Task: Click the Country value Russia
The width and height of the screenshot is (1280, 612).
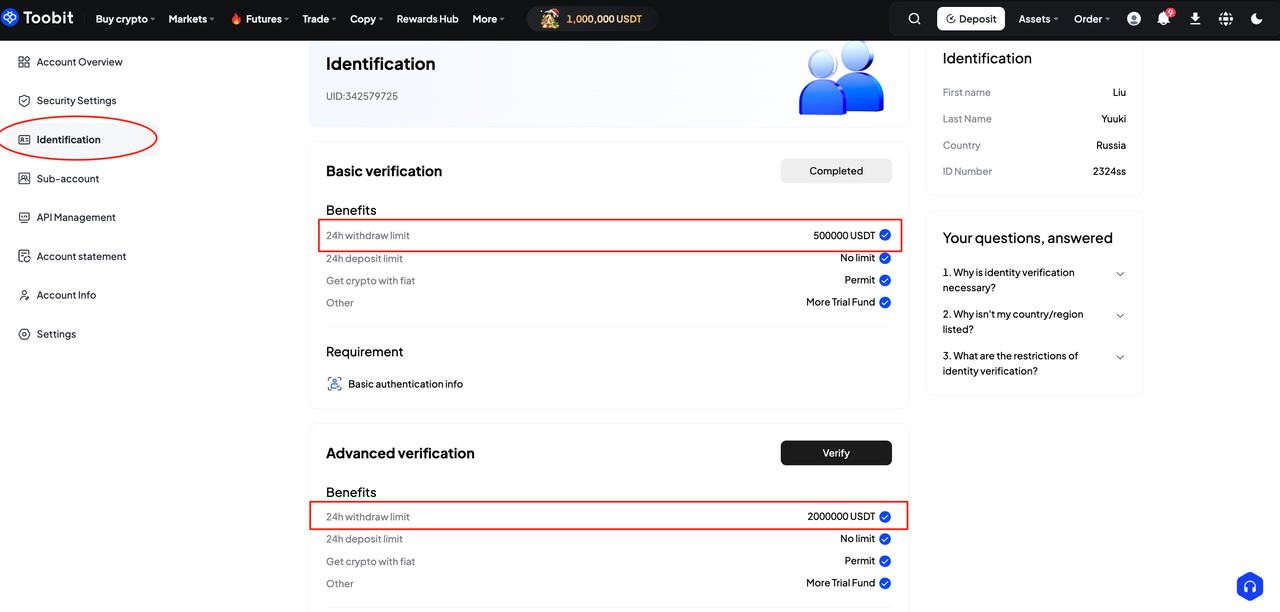Action: click(x=1111, y=145)
